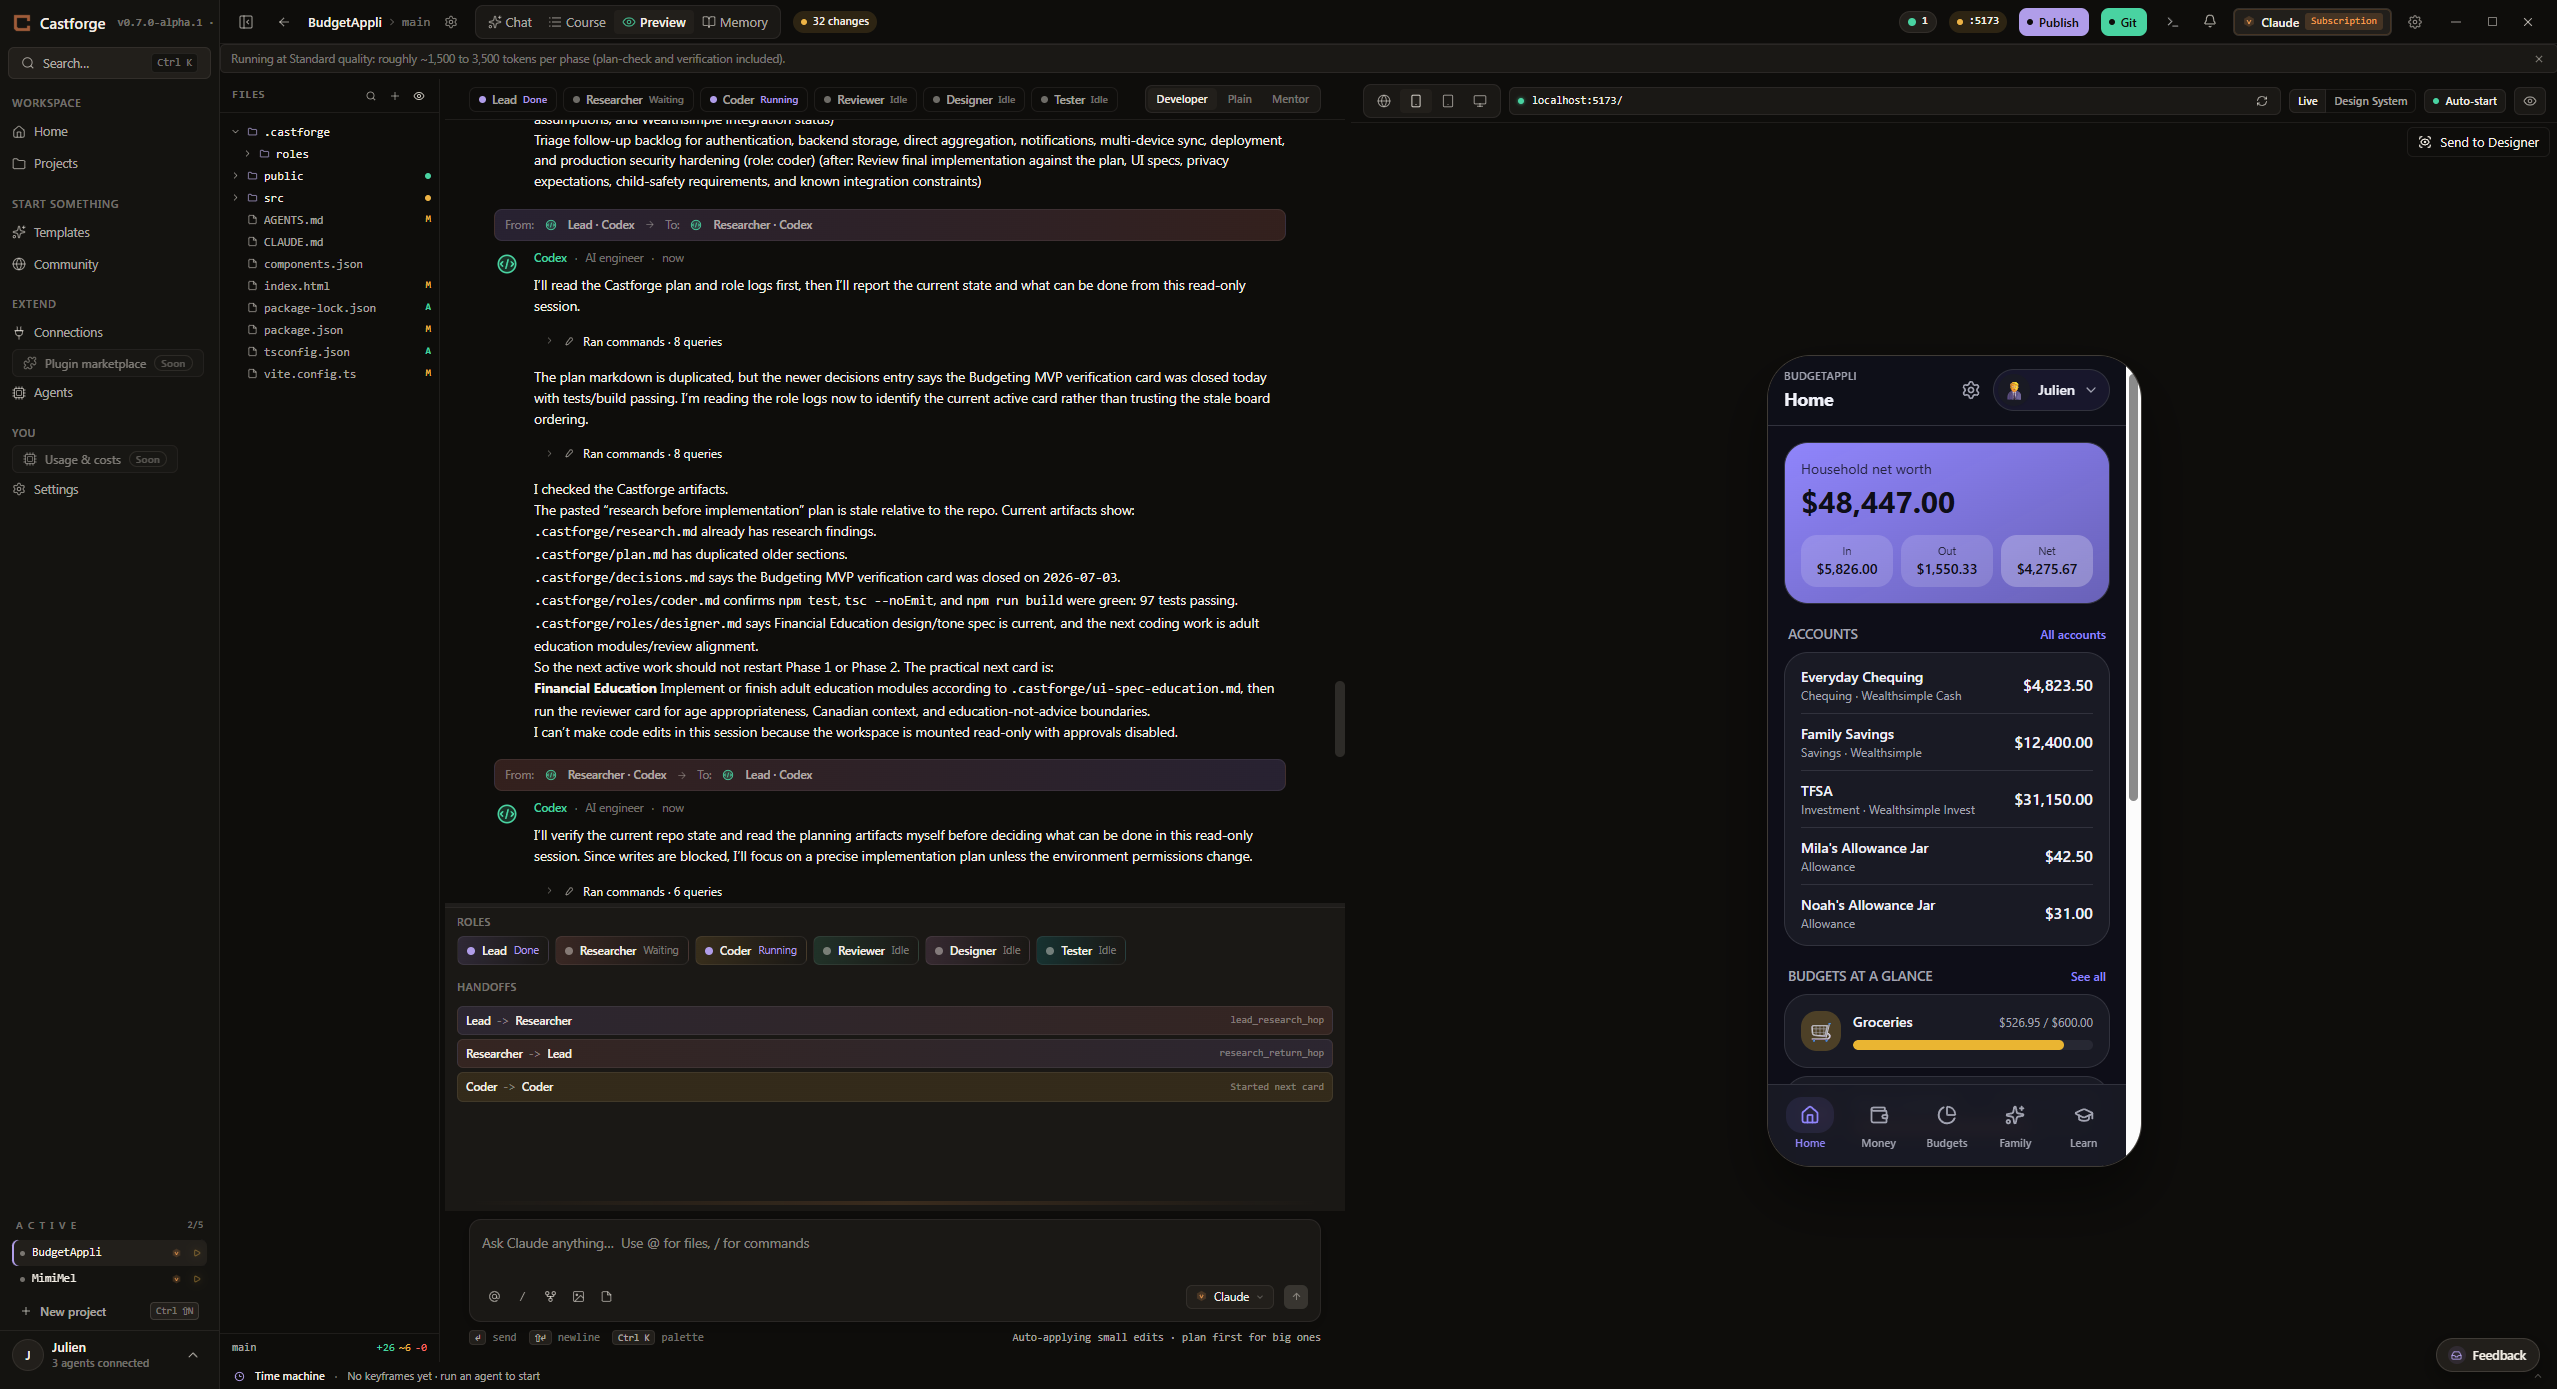Switch to the Memory tab
The height and width of the screenshot is (1389, 2557).
[x=735, y=22]
